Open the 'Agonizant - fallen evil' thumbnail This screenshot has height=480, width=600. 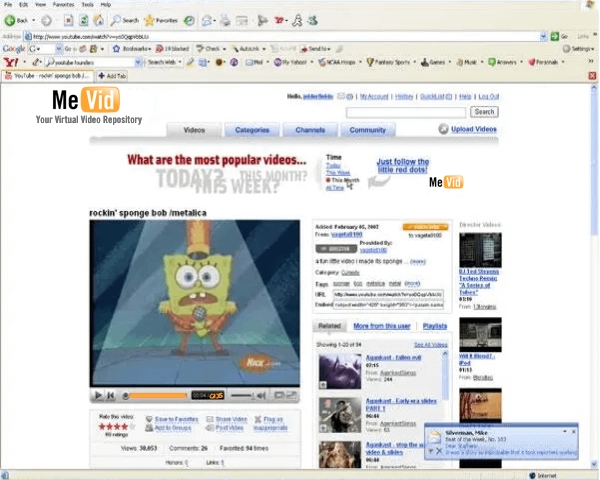[340, 371]
